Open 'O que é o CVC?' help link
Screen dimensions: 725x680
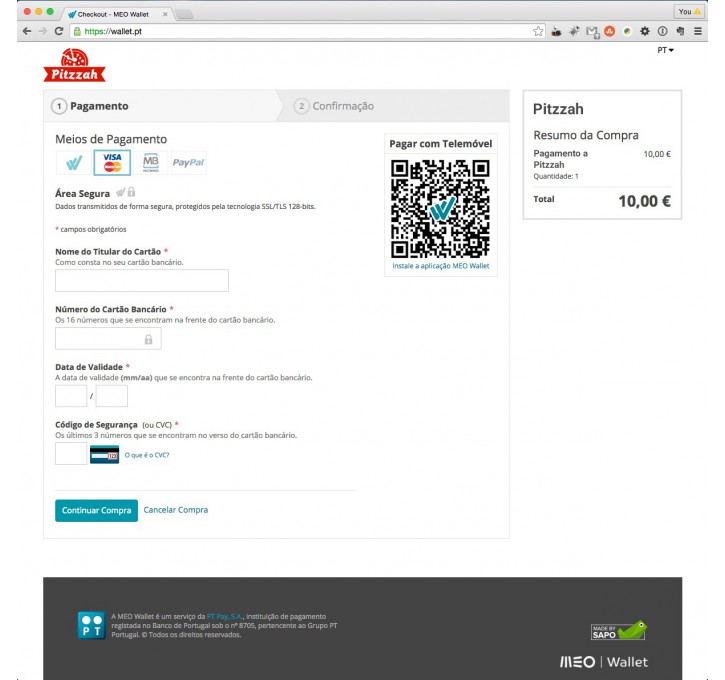(146, 455)
